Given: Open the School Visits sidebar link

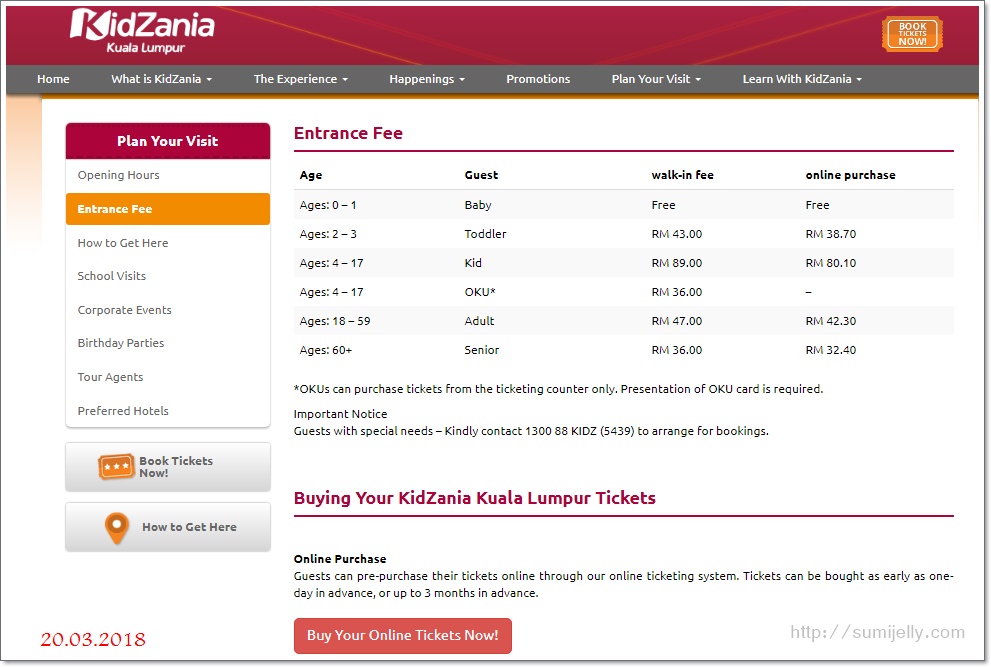Looking at the screenshot, I should (x=112, y=276).
